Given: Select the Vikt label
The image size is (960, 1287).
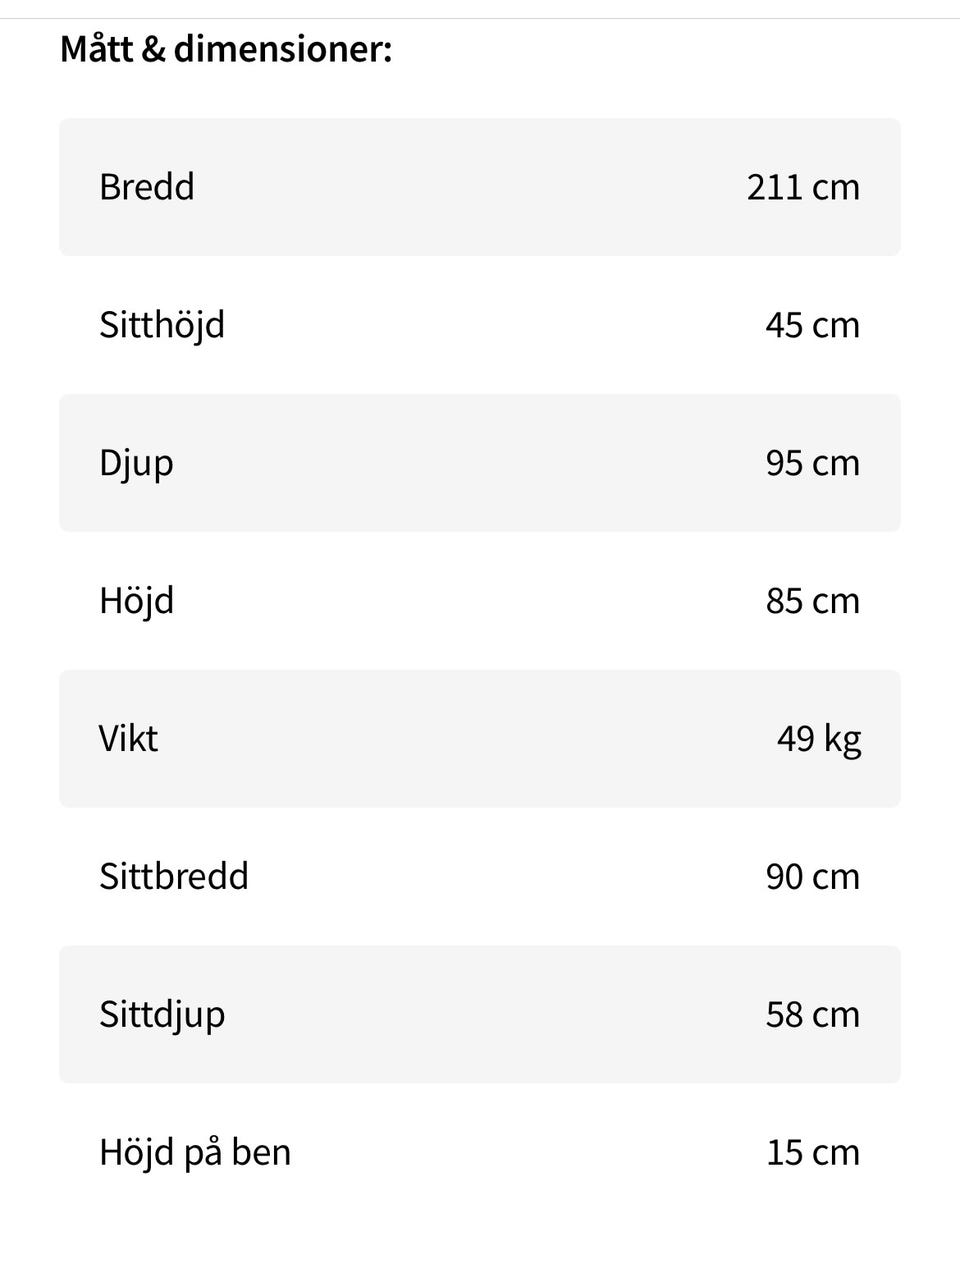Looking at the screenshot, I should pos(128,739).
